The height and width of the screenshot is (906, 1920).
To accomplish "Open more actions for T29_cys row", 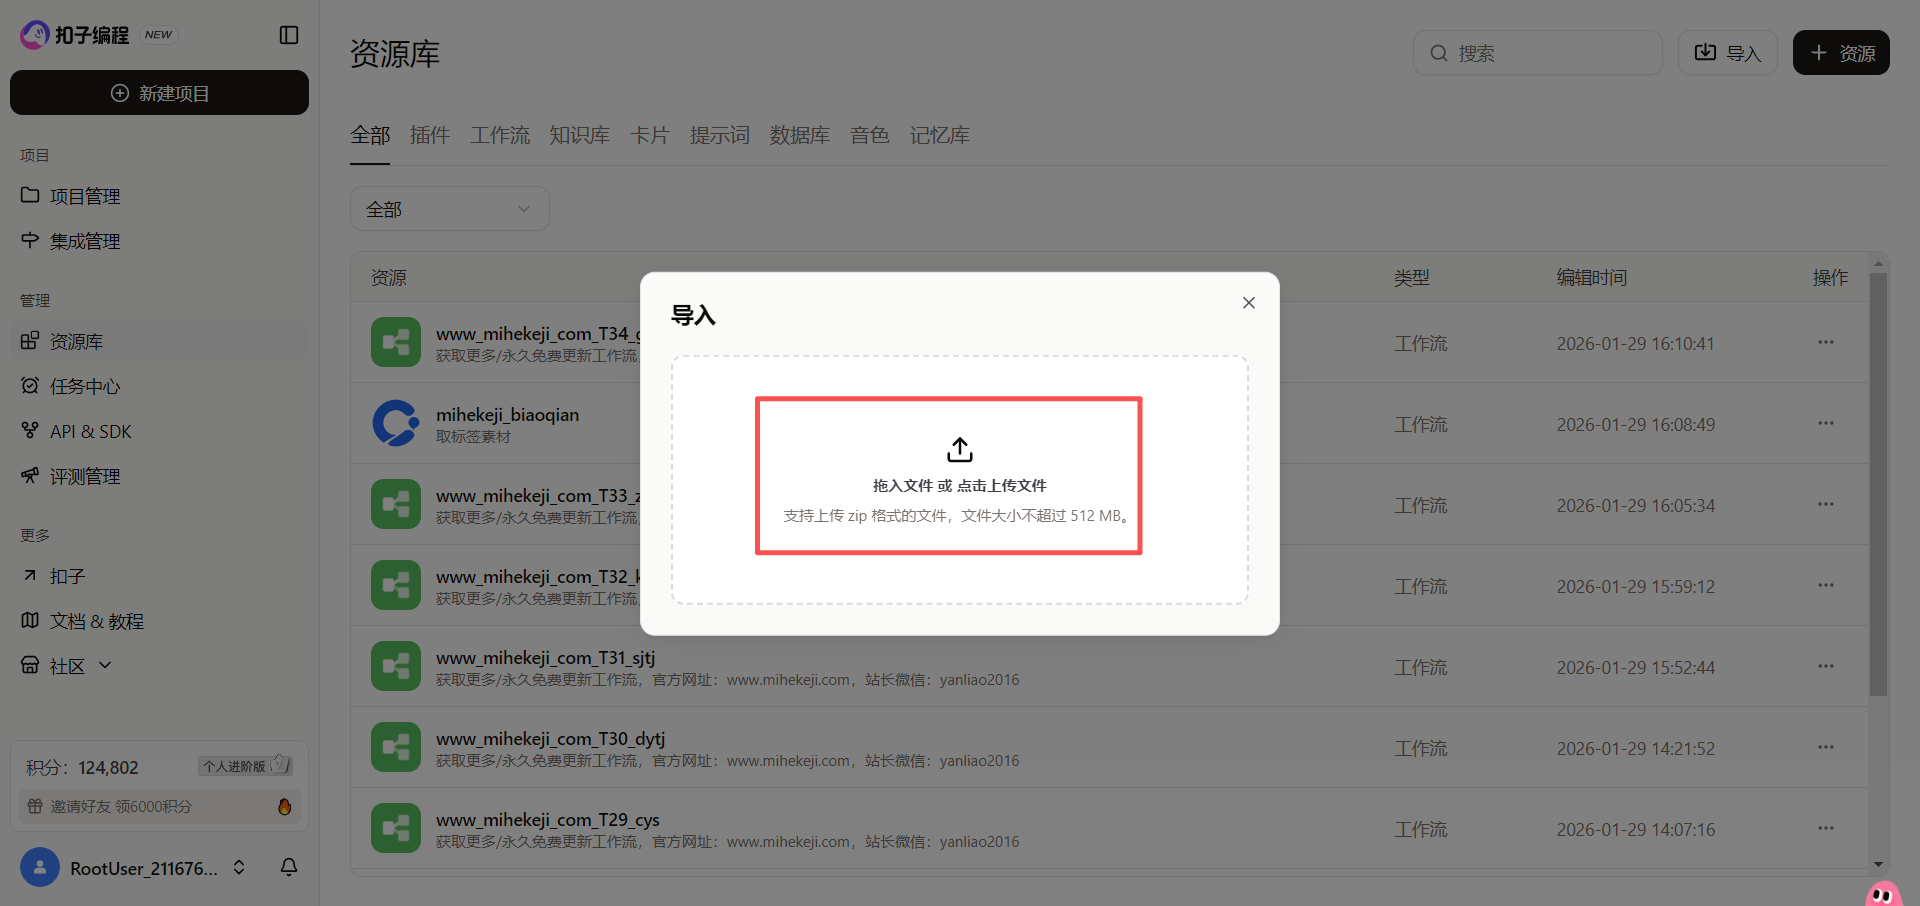I will 1825,829.
